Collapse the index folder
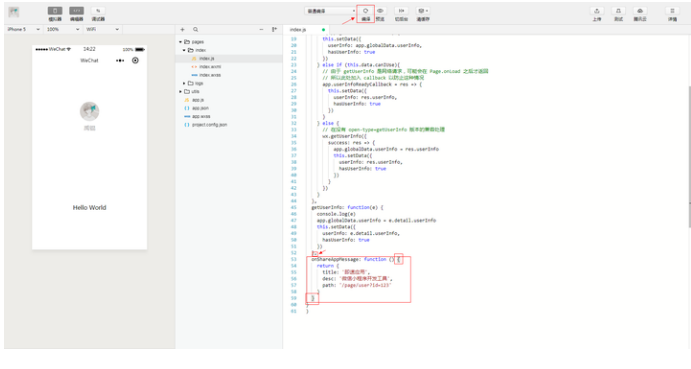Viewport: 691px width, 369px height. (185, 50)
